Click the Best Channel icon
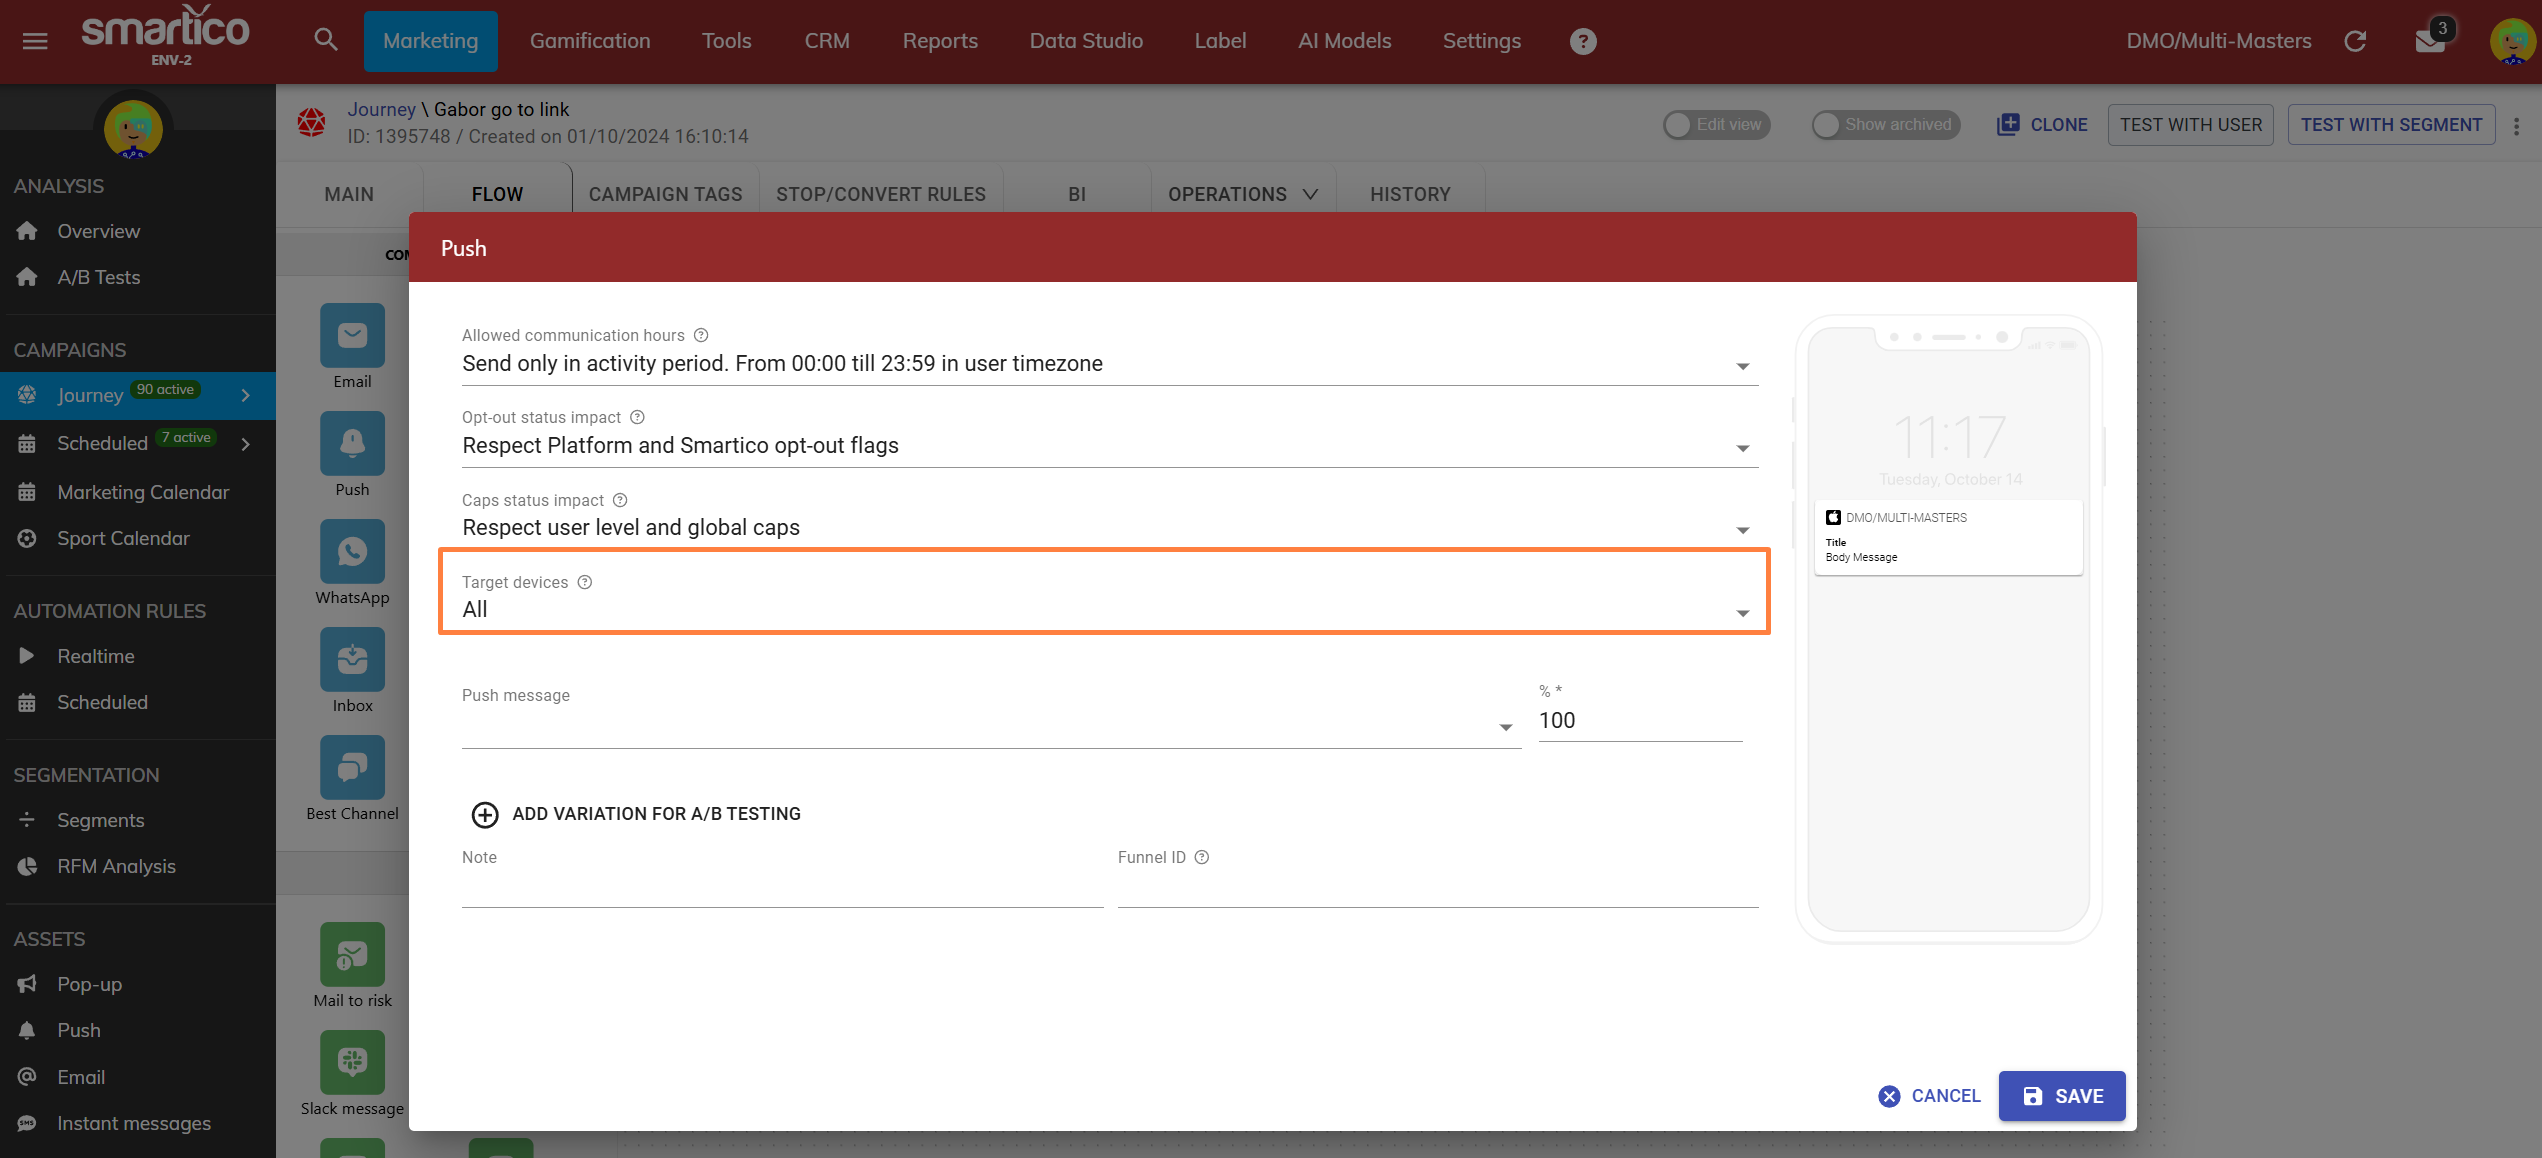Screen dimensions: 2542x1158 point(352,768)
